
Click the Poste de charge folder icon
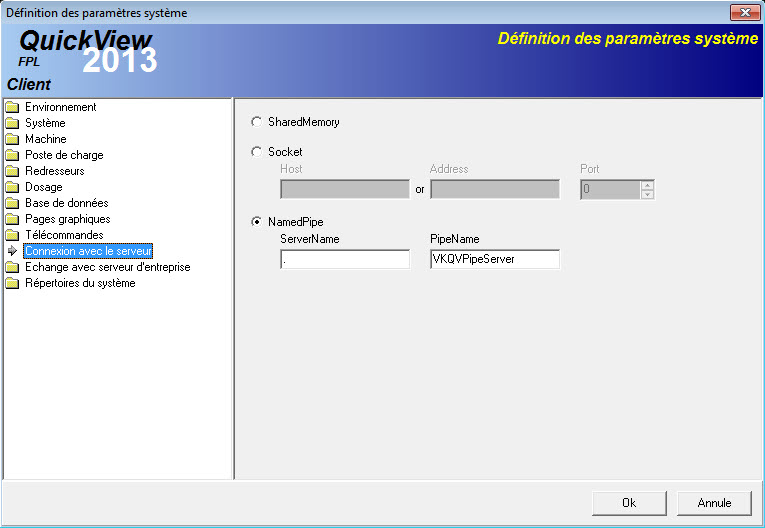tap(12, 156)
